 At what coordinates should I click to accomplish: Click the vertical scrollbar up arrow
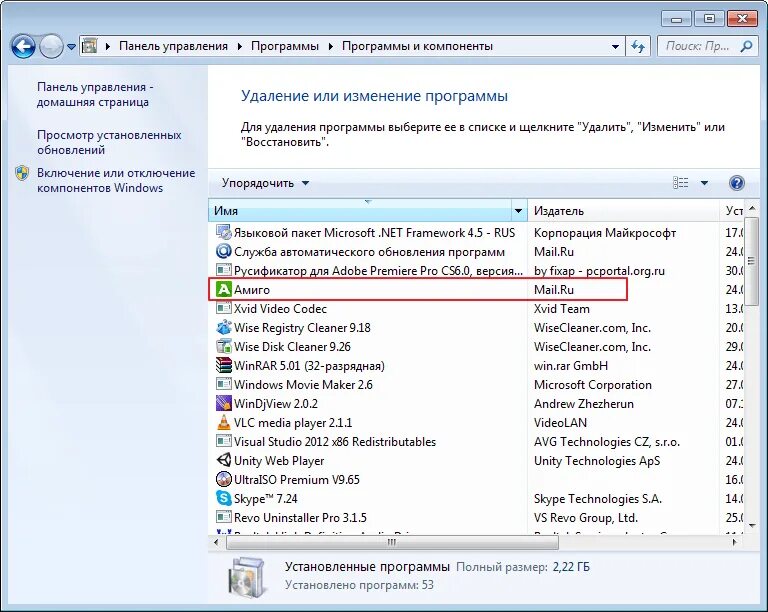coord(752,209)
